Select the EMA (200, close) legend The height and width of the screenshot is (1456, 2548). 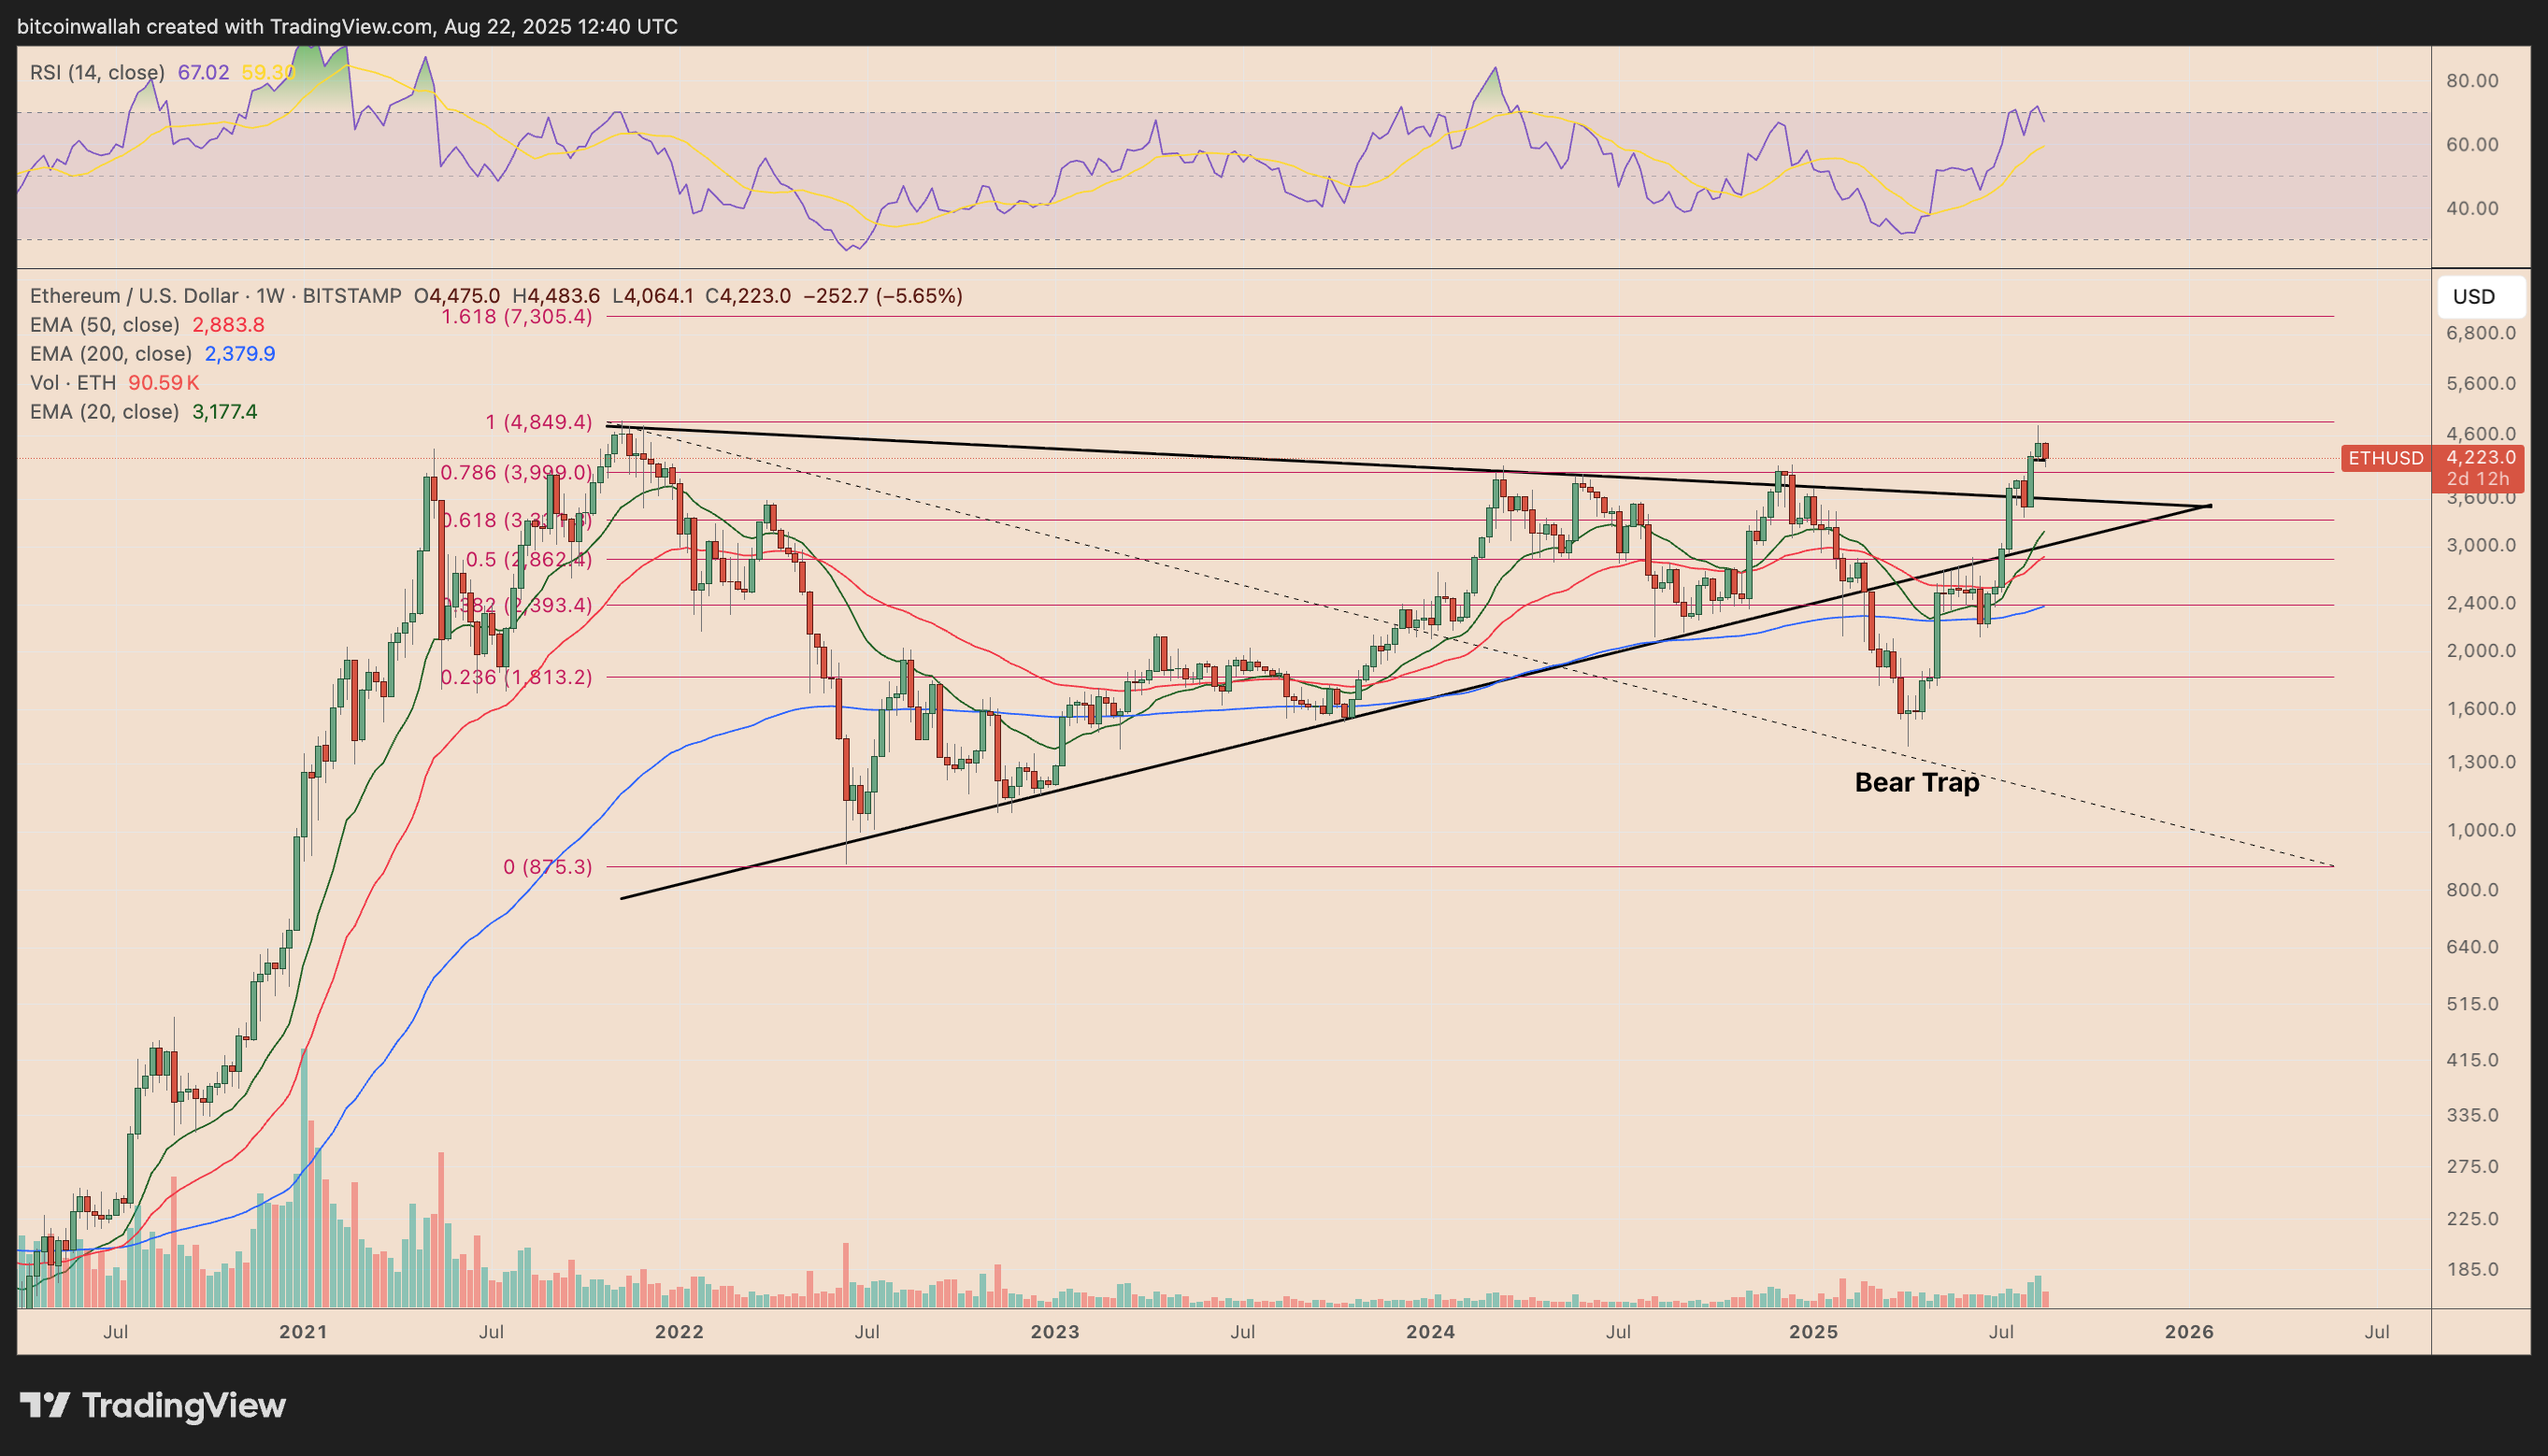click(110, 354)
